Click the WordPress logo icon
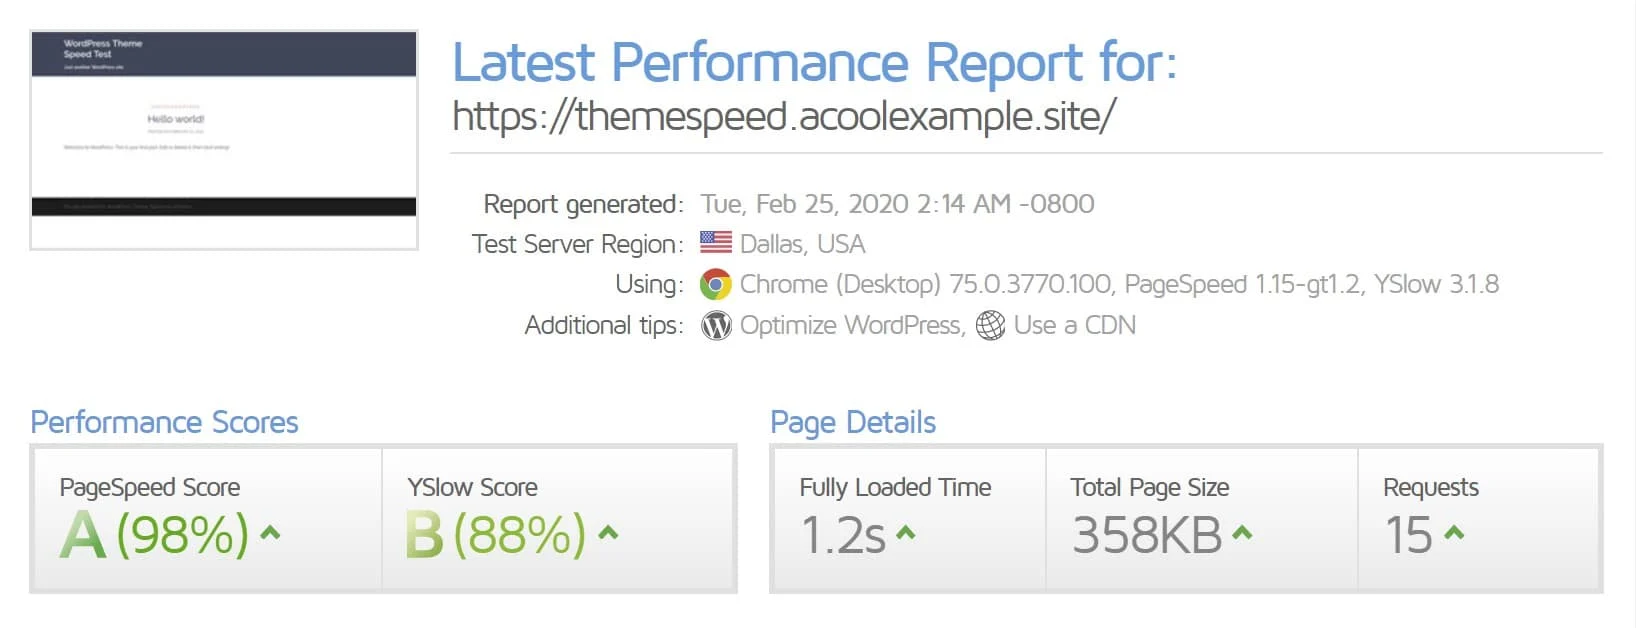This screenshot has width=1636, height=628. (716, 326)
